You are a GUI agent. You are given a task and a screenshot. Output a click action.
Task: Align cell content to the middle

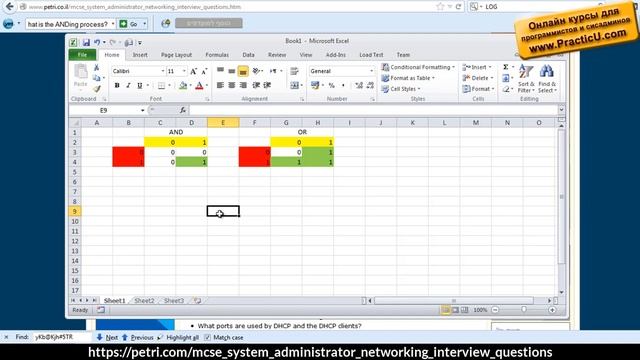point(231,71)
